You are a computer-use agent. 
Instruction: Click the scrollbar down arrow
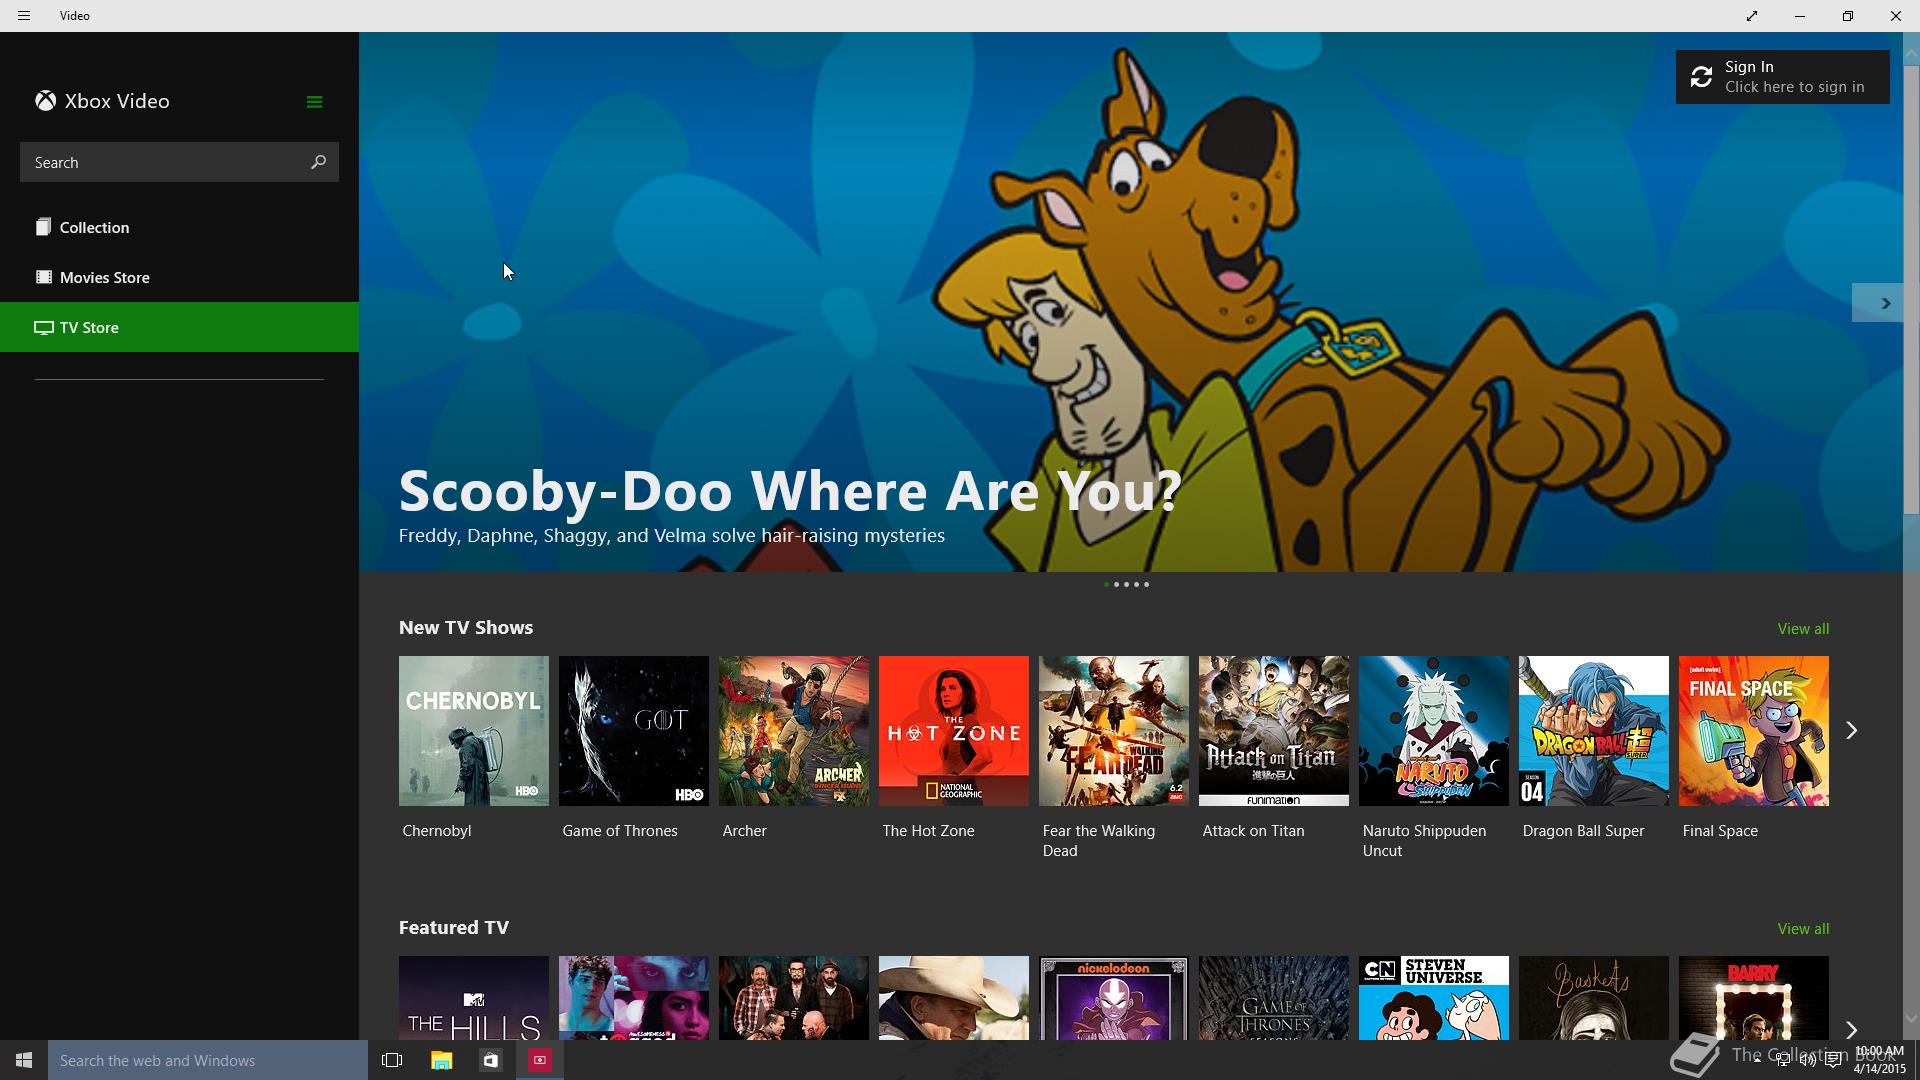tap(1911, 1019)
